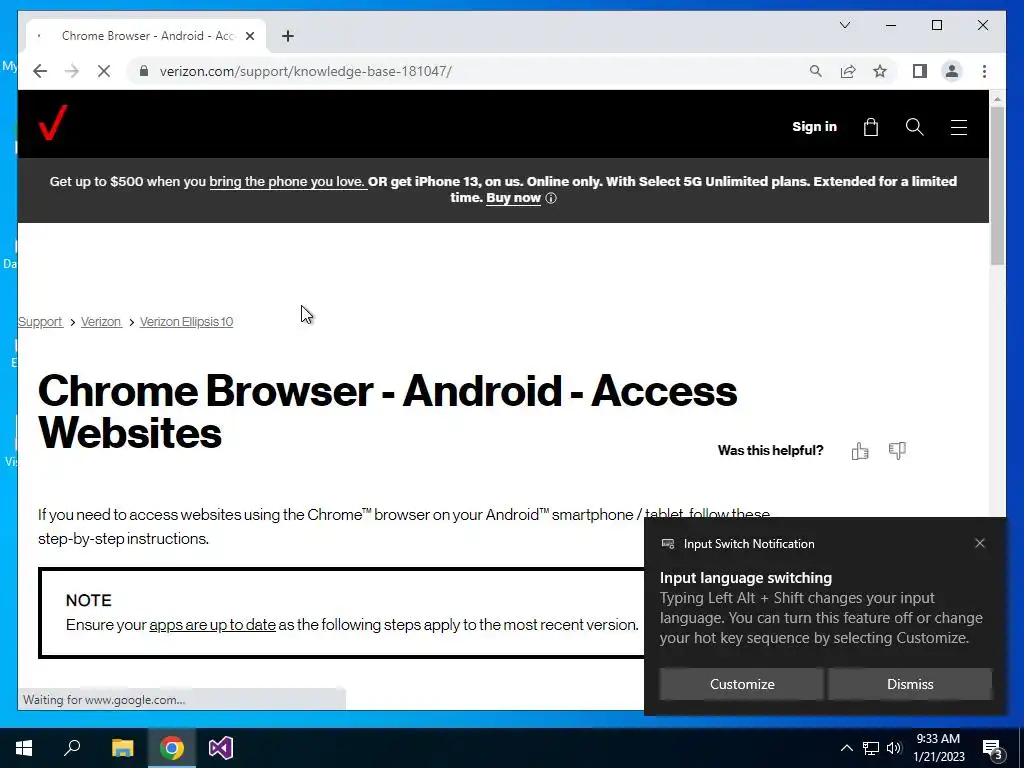Screen dimensions: 1024x768
Task: Rate the article thumbs down
Action: pos(897,451)
